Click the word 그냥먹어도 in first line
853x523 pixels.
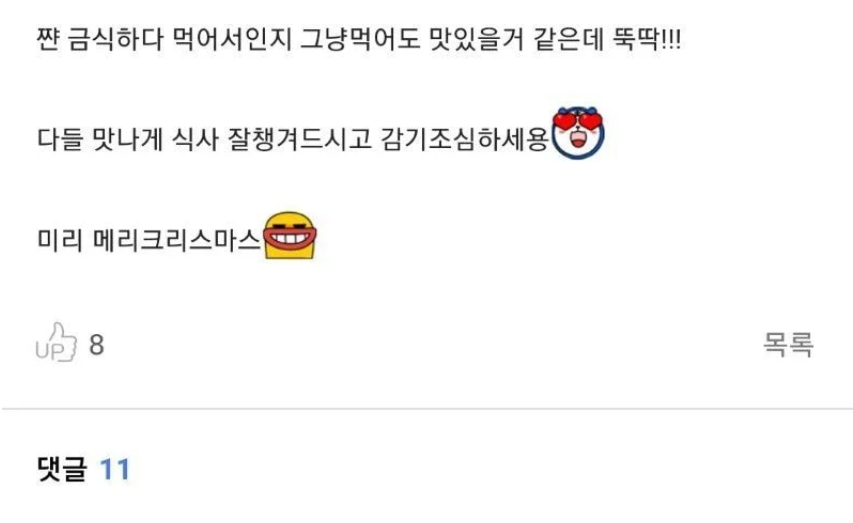click(x=360, y=39)
